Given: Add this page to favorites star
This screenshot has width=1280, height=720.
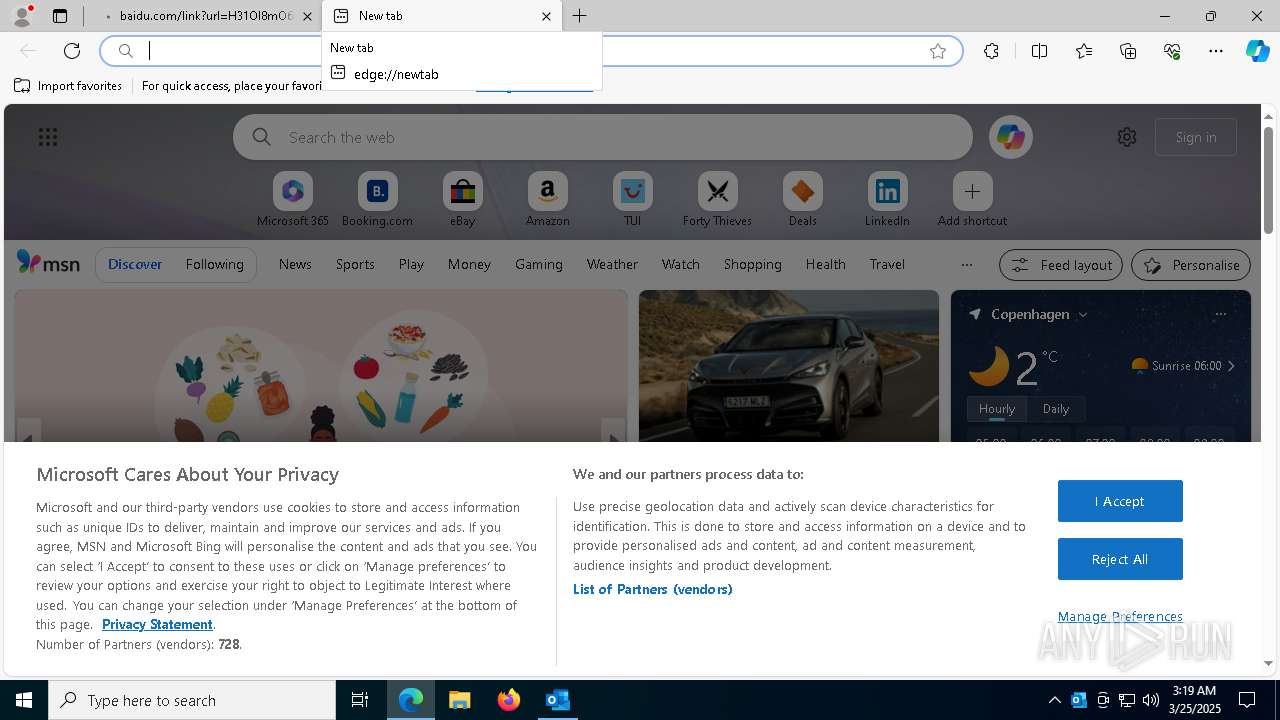Looking at the screenshot, I should coord(938,51).
